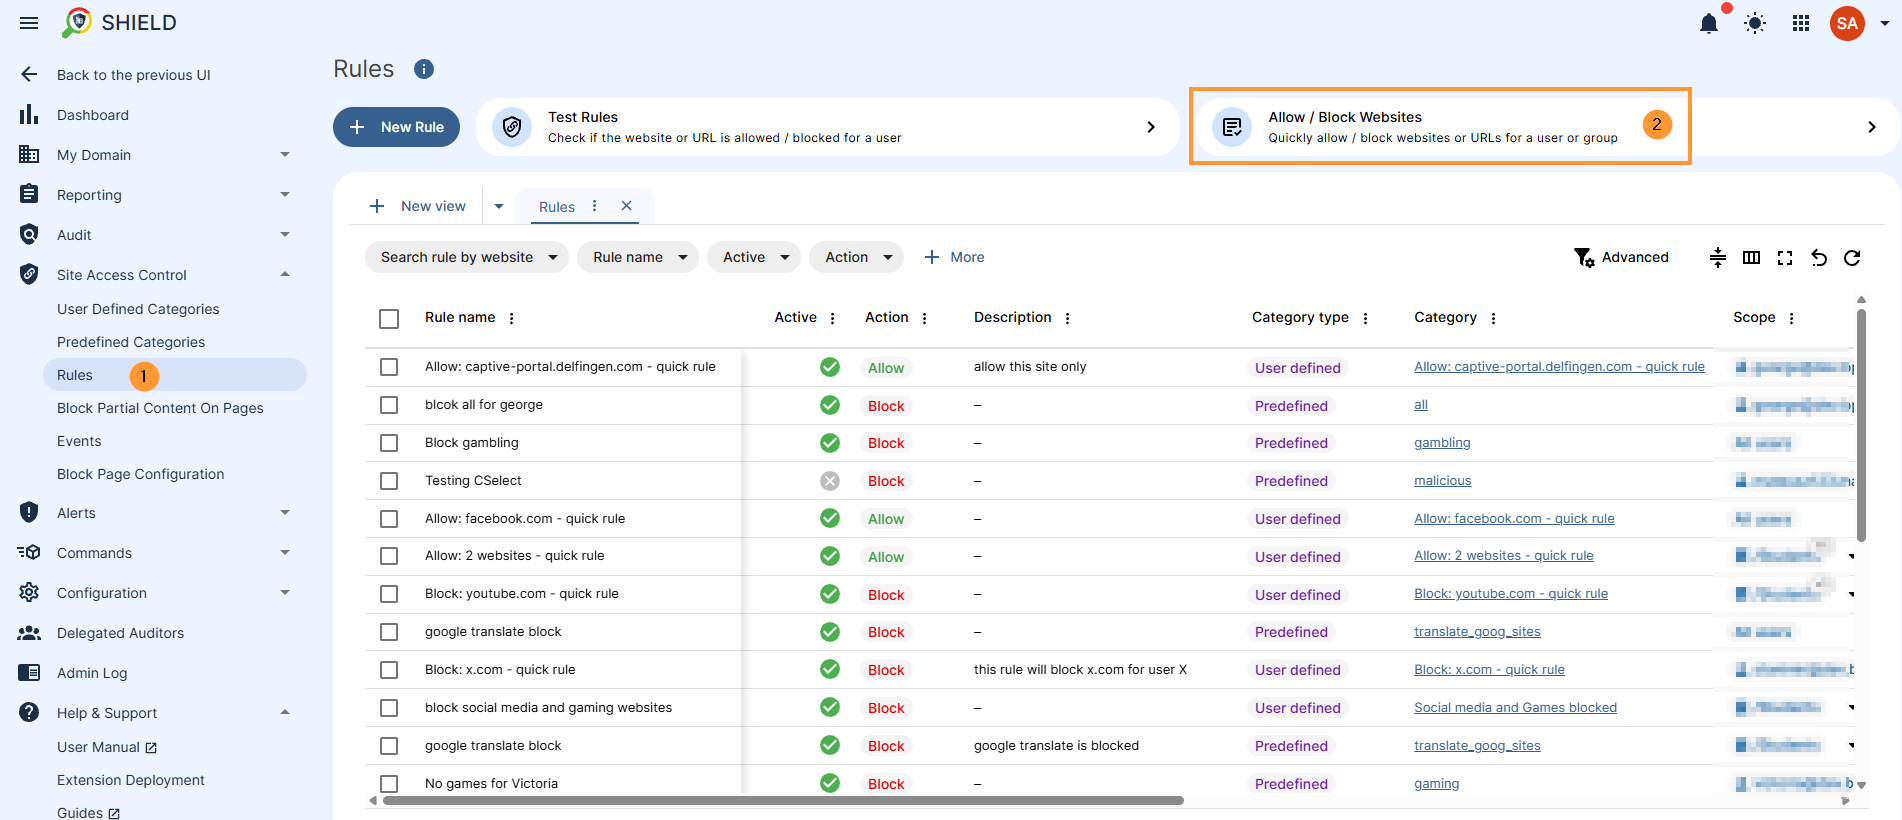This screenshot has height=820, width=1902.
Task: Open Description column menu
Action: [x=1067, y=318]
